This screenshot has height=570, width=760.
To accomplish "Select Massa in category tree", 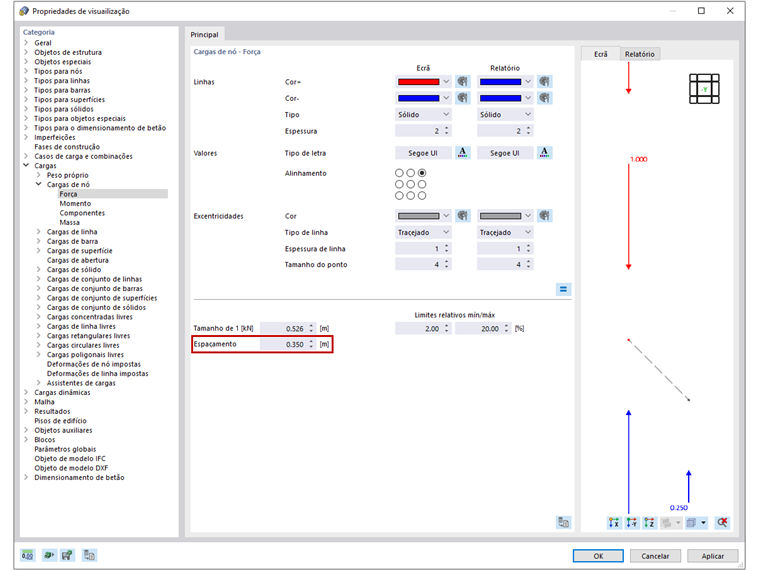I will [x=69, y=222].
